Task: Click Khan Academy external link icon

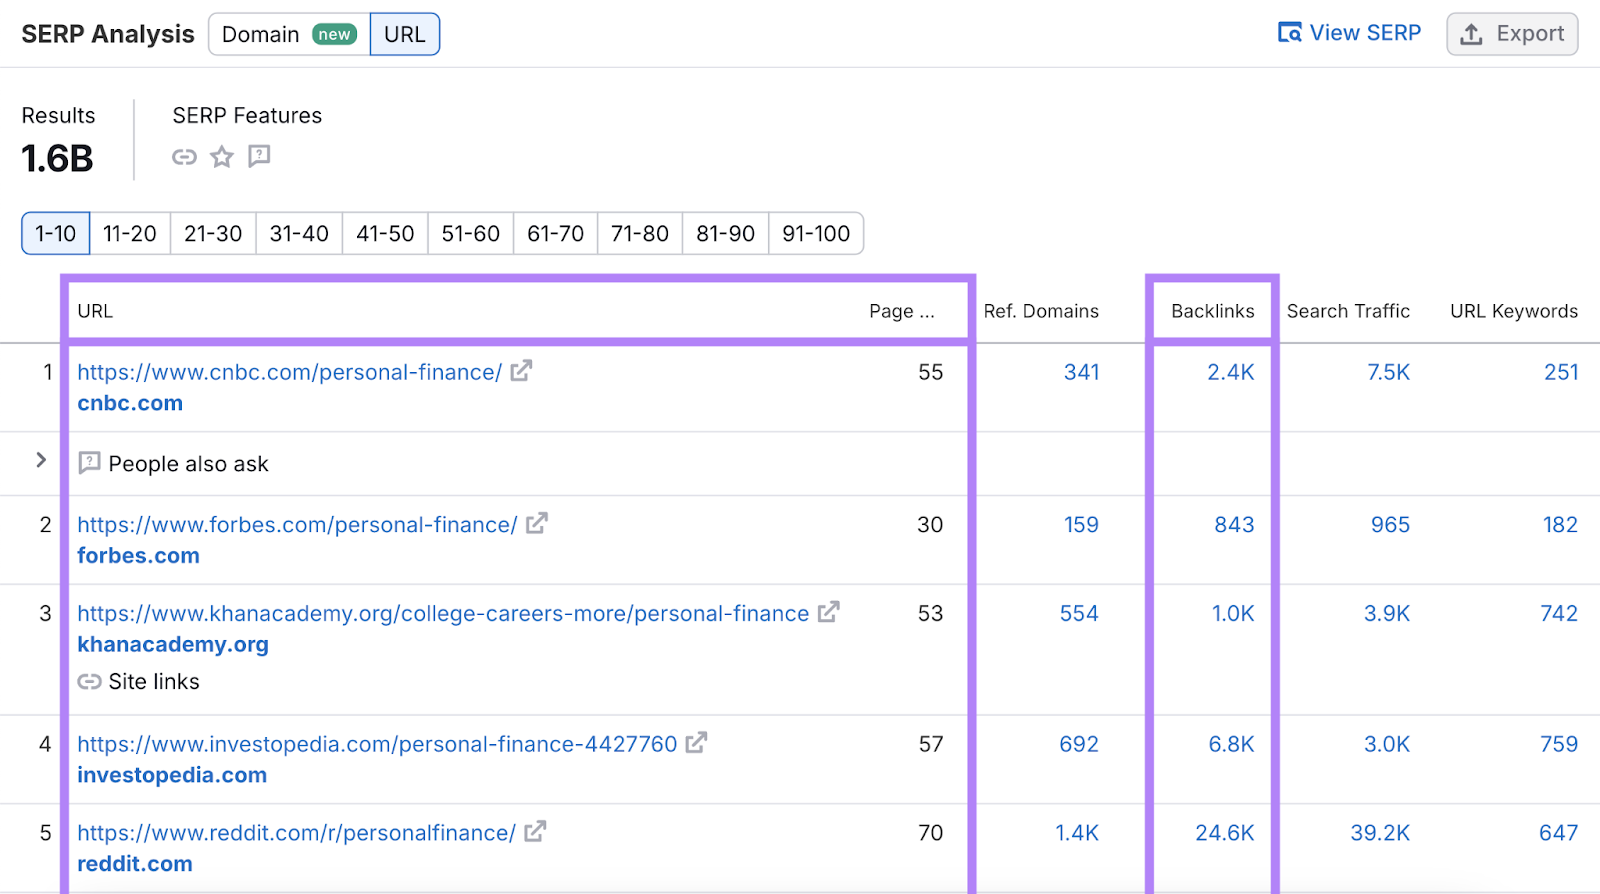Action: 828,612
